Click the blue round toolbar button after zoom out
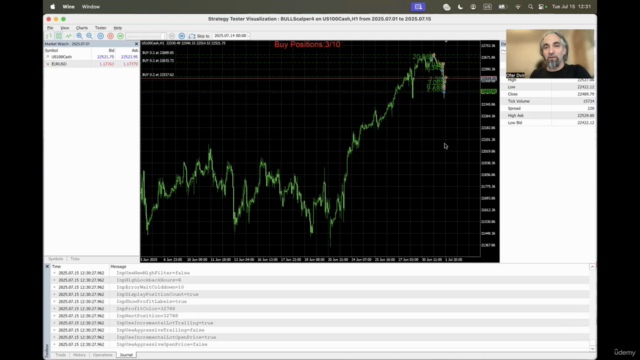 pos(100,36)
